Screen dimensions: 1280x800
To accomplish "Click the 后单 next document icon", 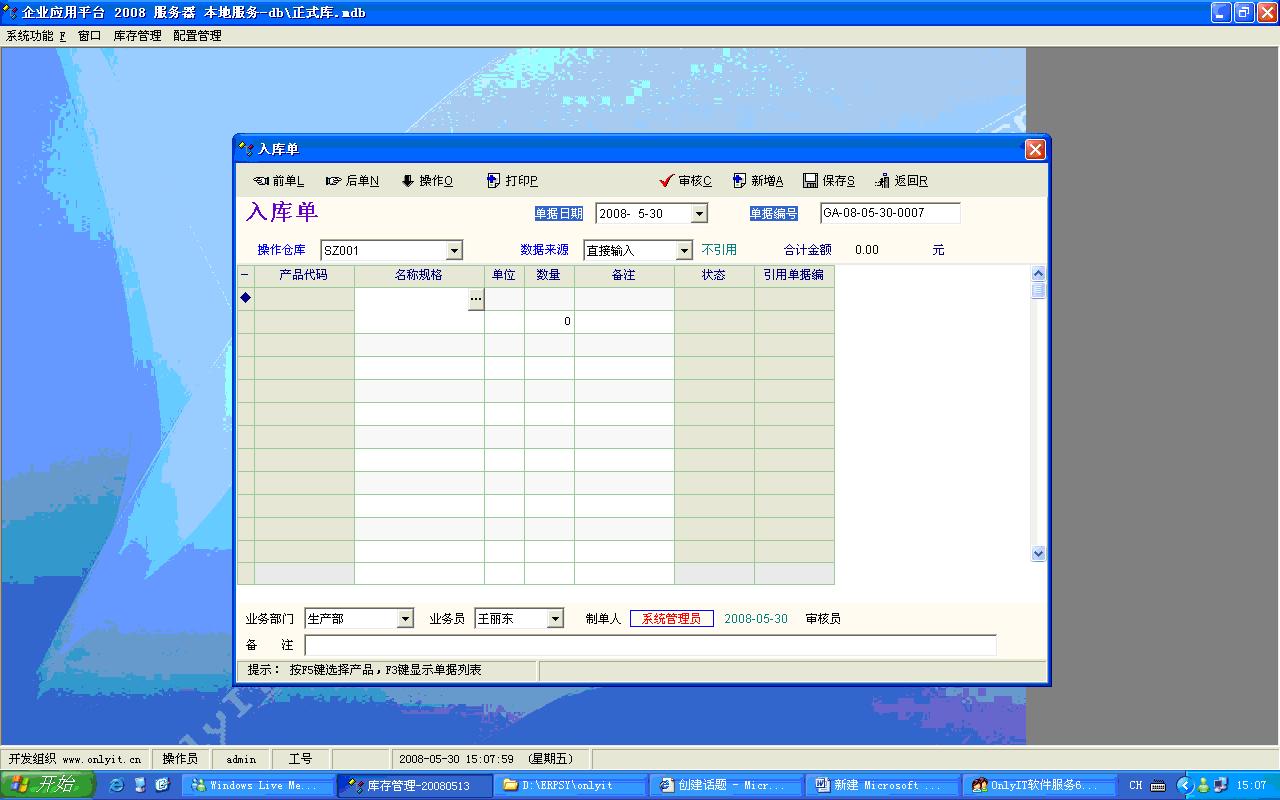I will (334, 181).
